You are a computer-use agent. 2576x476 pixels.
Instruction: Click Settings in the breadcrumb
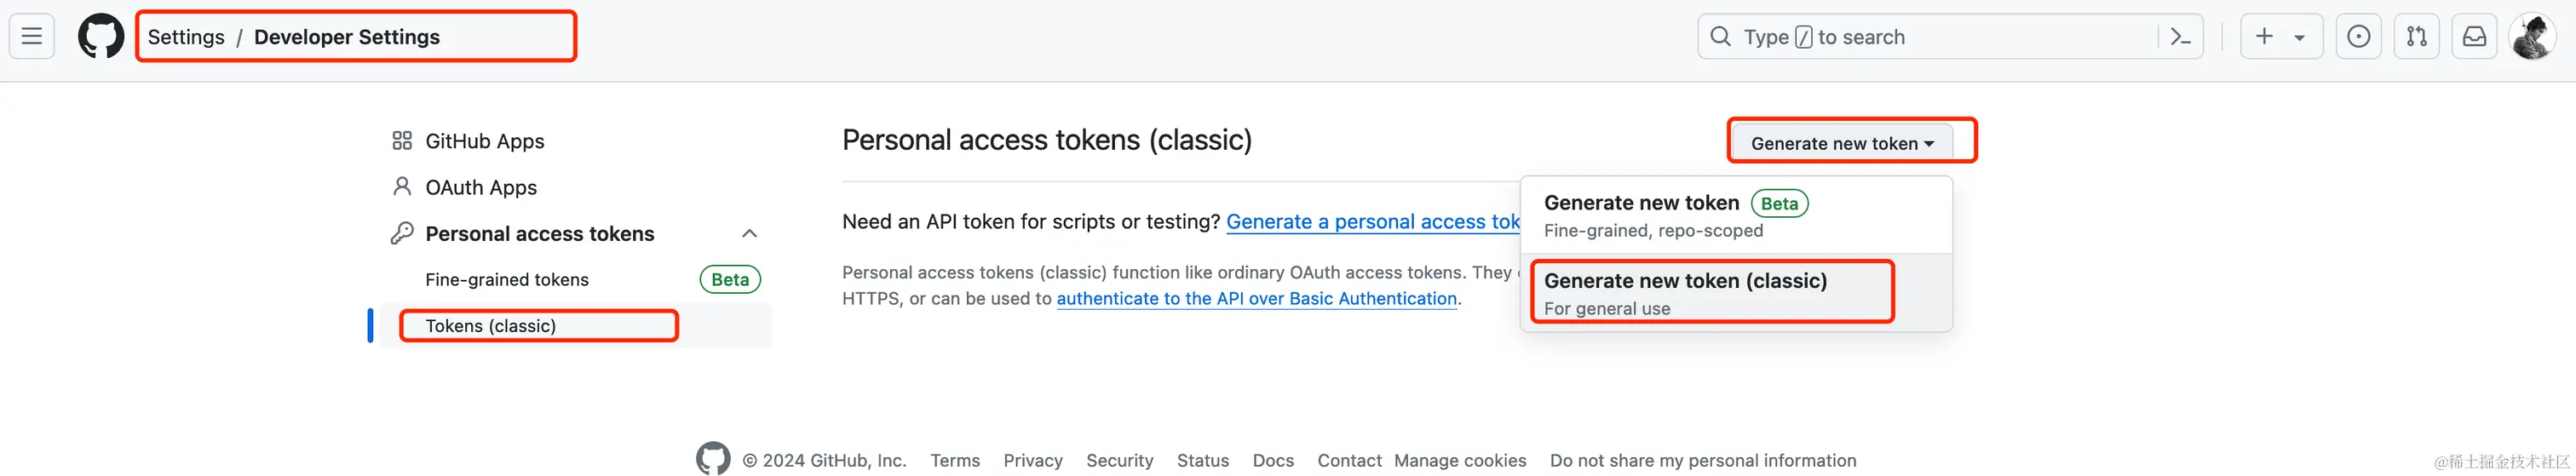(186, 37)
